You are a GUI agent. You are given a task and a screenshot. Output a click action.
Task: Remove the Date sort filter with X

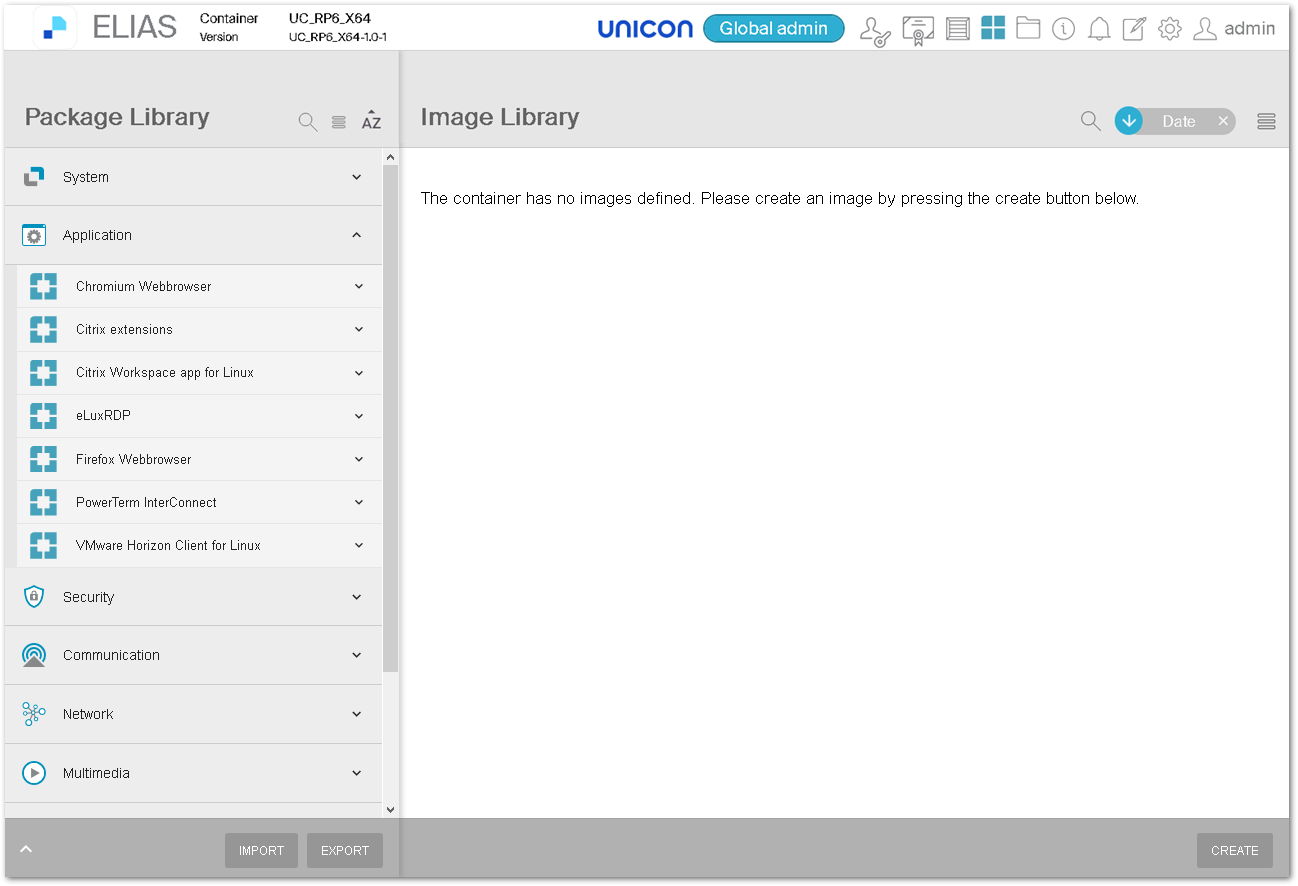pos(1223,121)
